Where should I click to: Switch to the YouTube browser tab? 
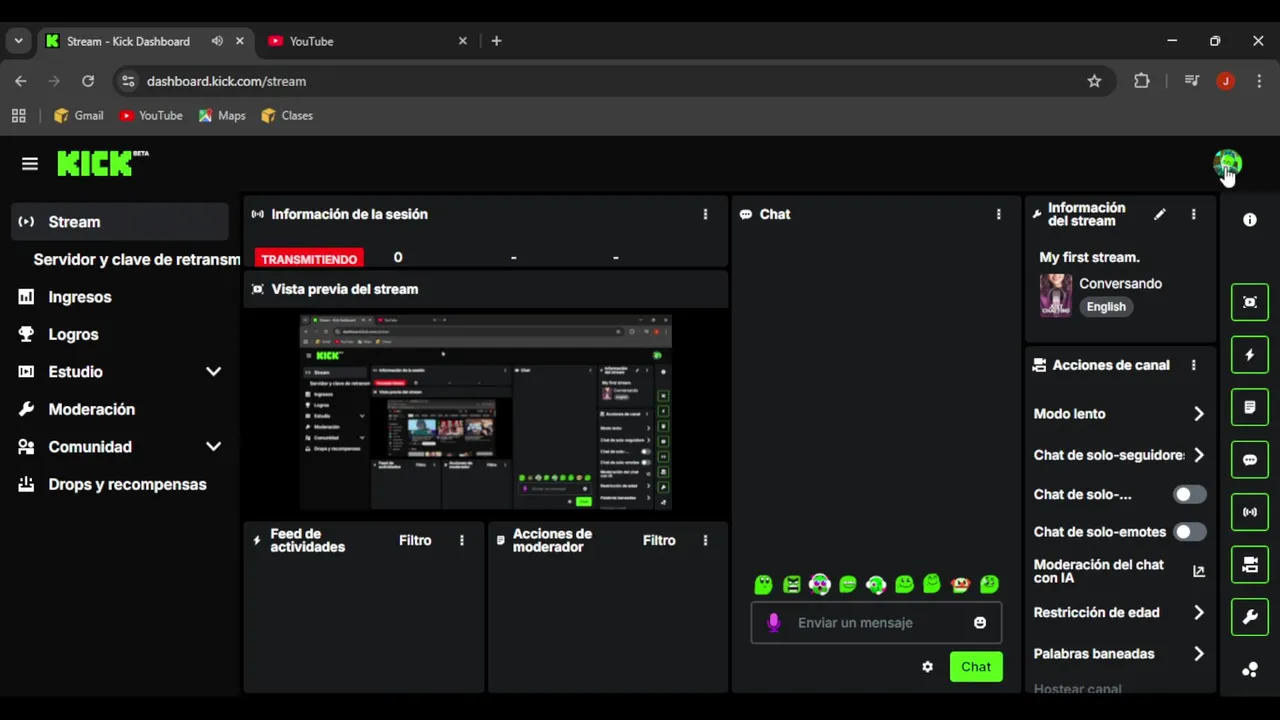(367, 41)
